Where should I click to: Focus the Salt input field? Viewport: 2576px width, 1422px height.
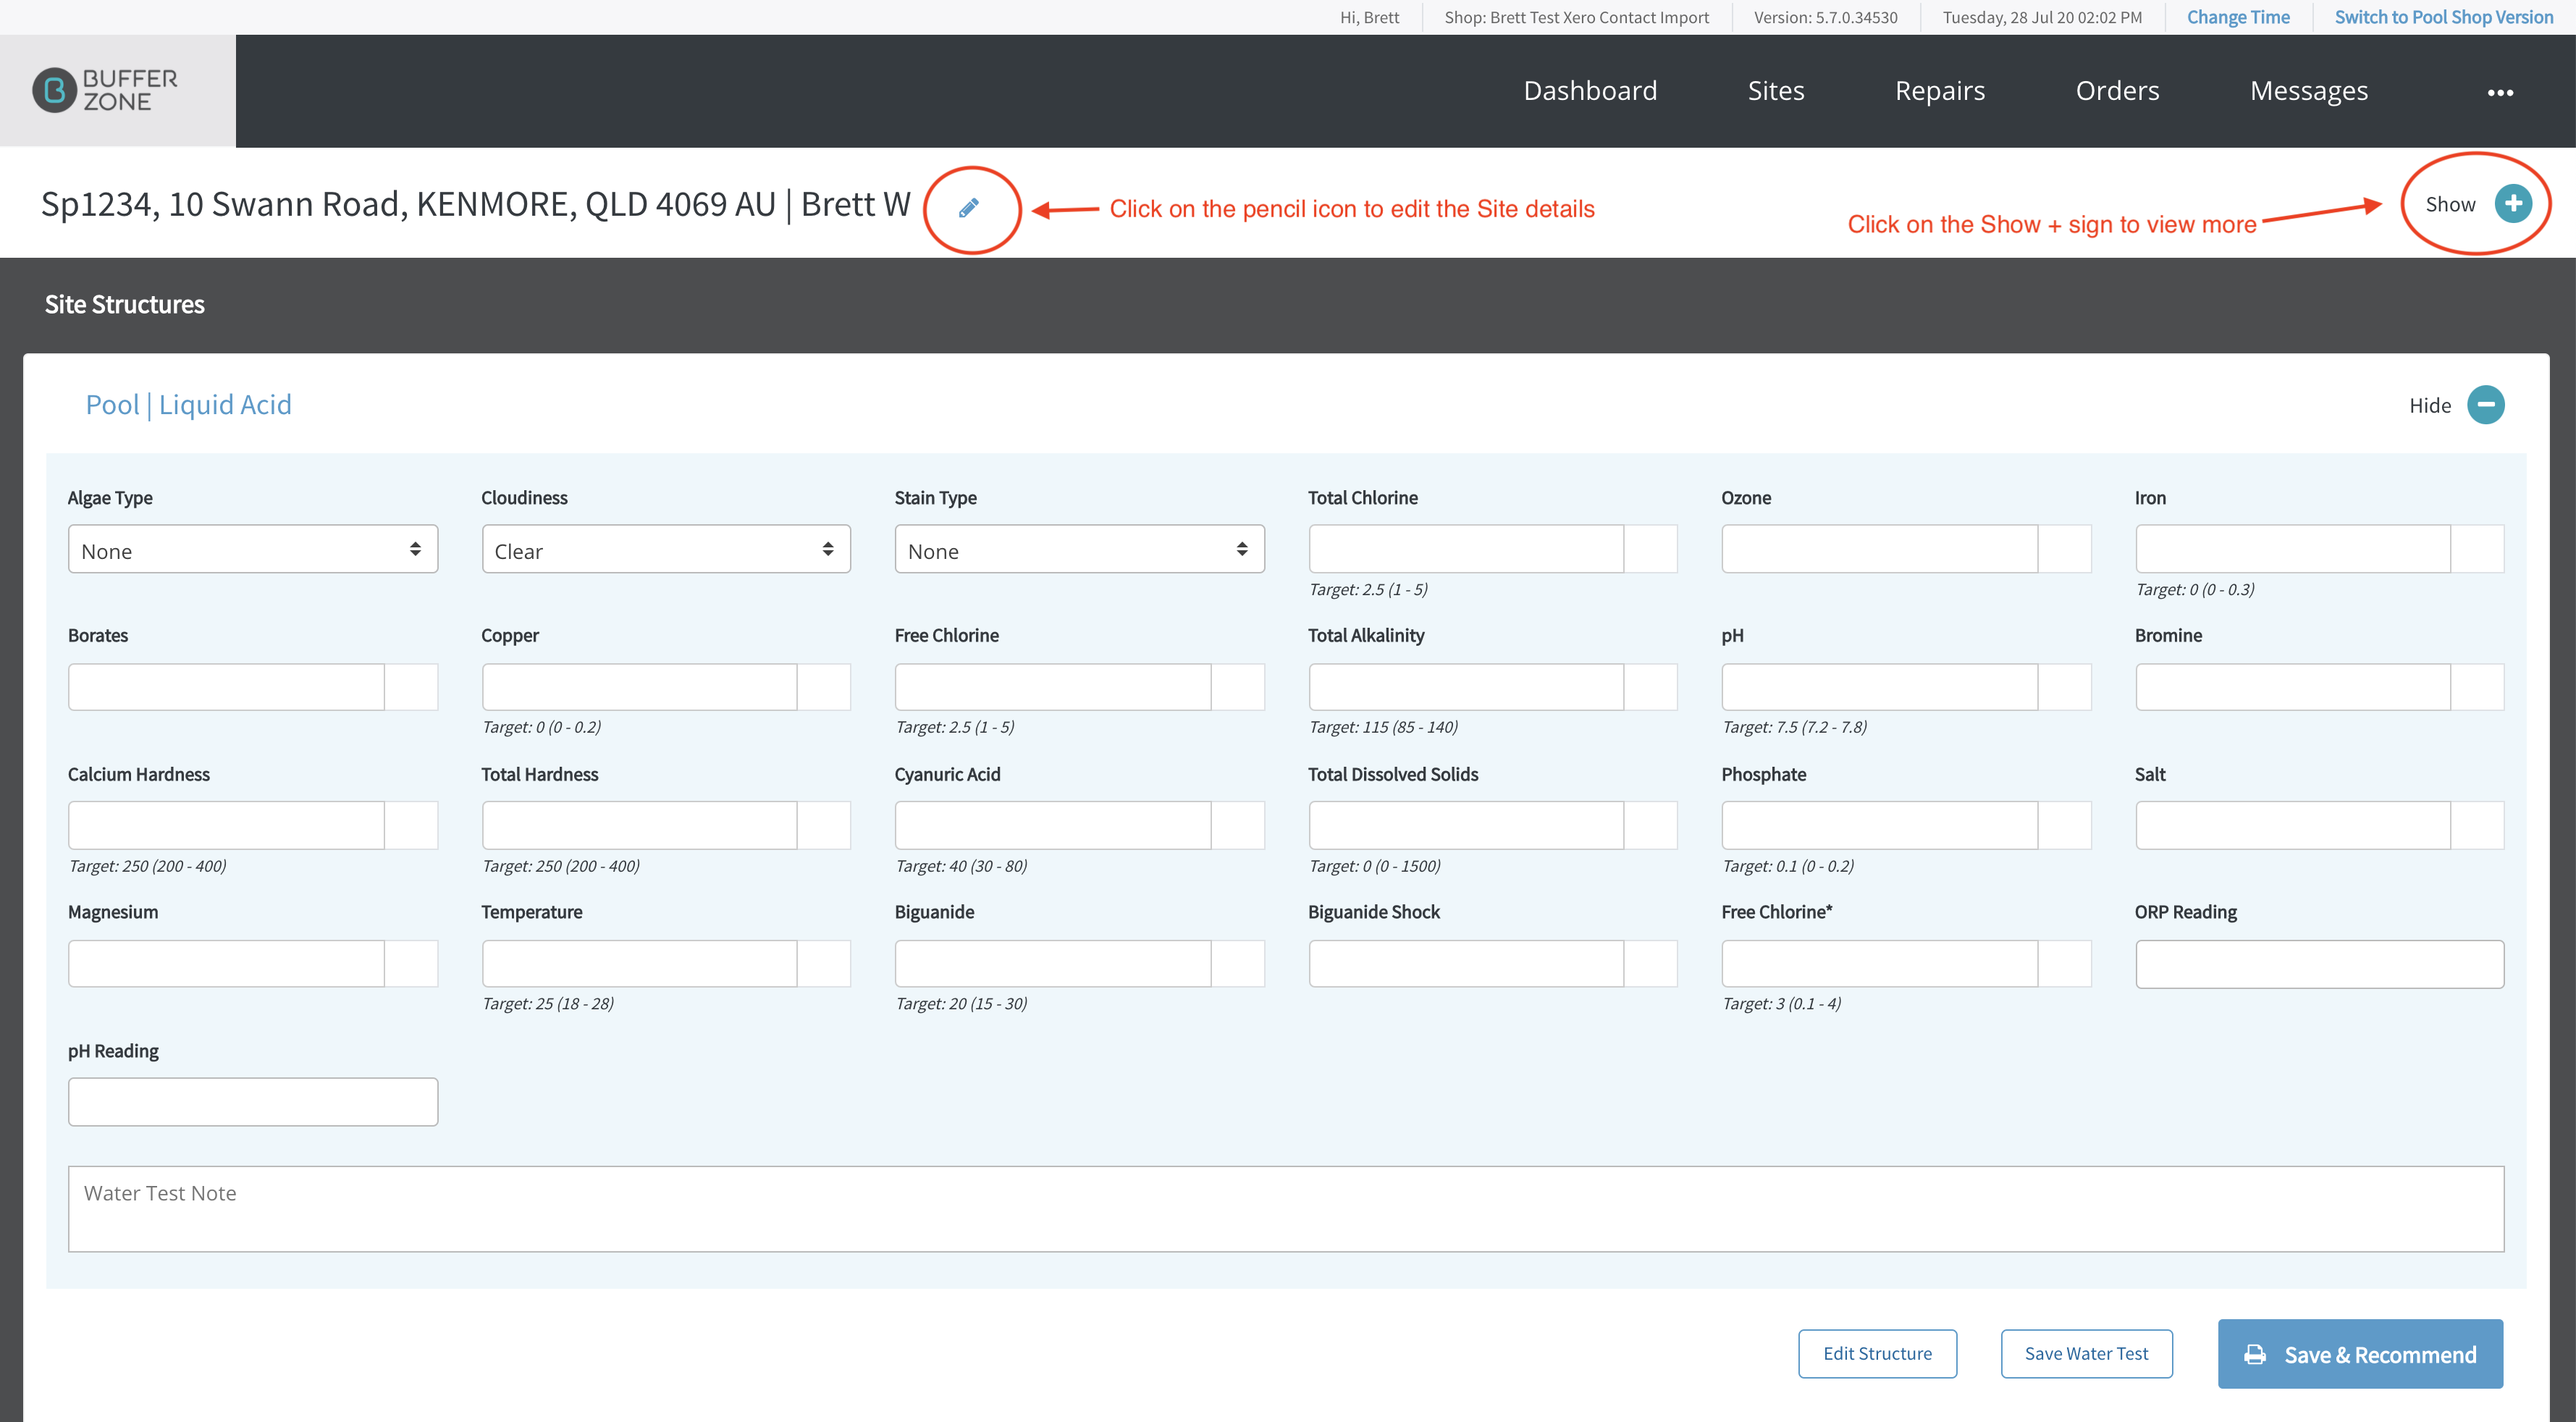2293,825
